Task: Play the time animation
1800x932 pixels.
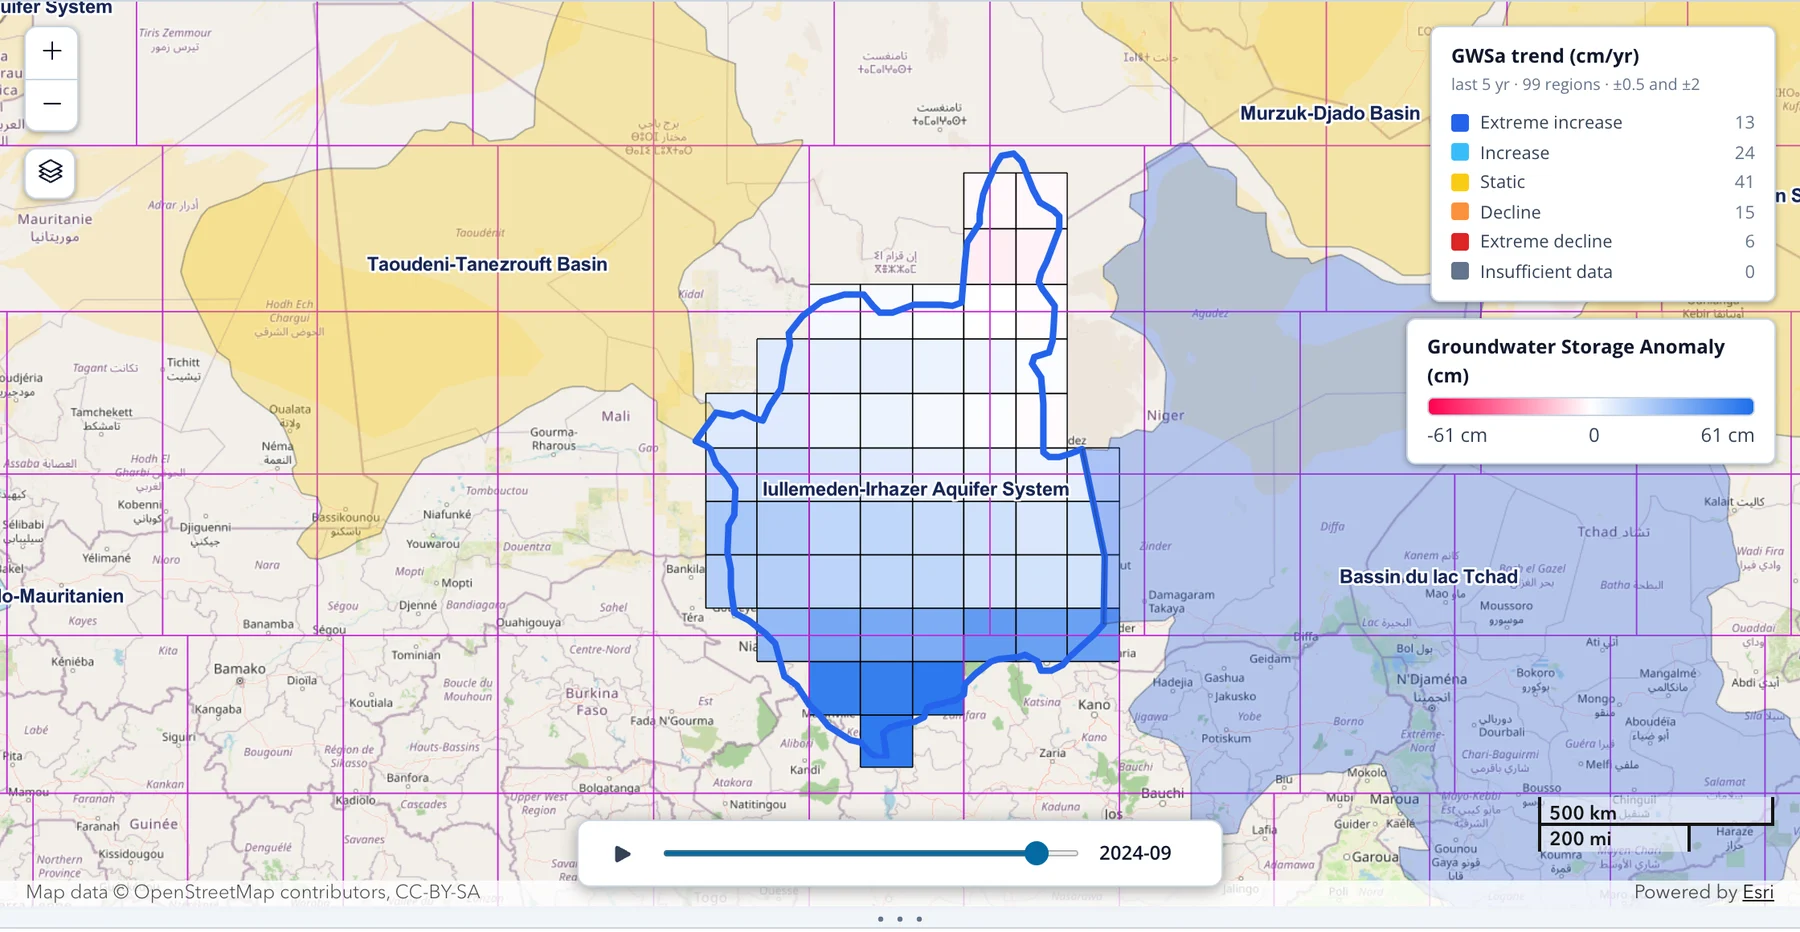Action: [622, 854]
